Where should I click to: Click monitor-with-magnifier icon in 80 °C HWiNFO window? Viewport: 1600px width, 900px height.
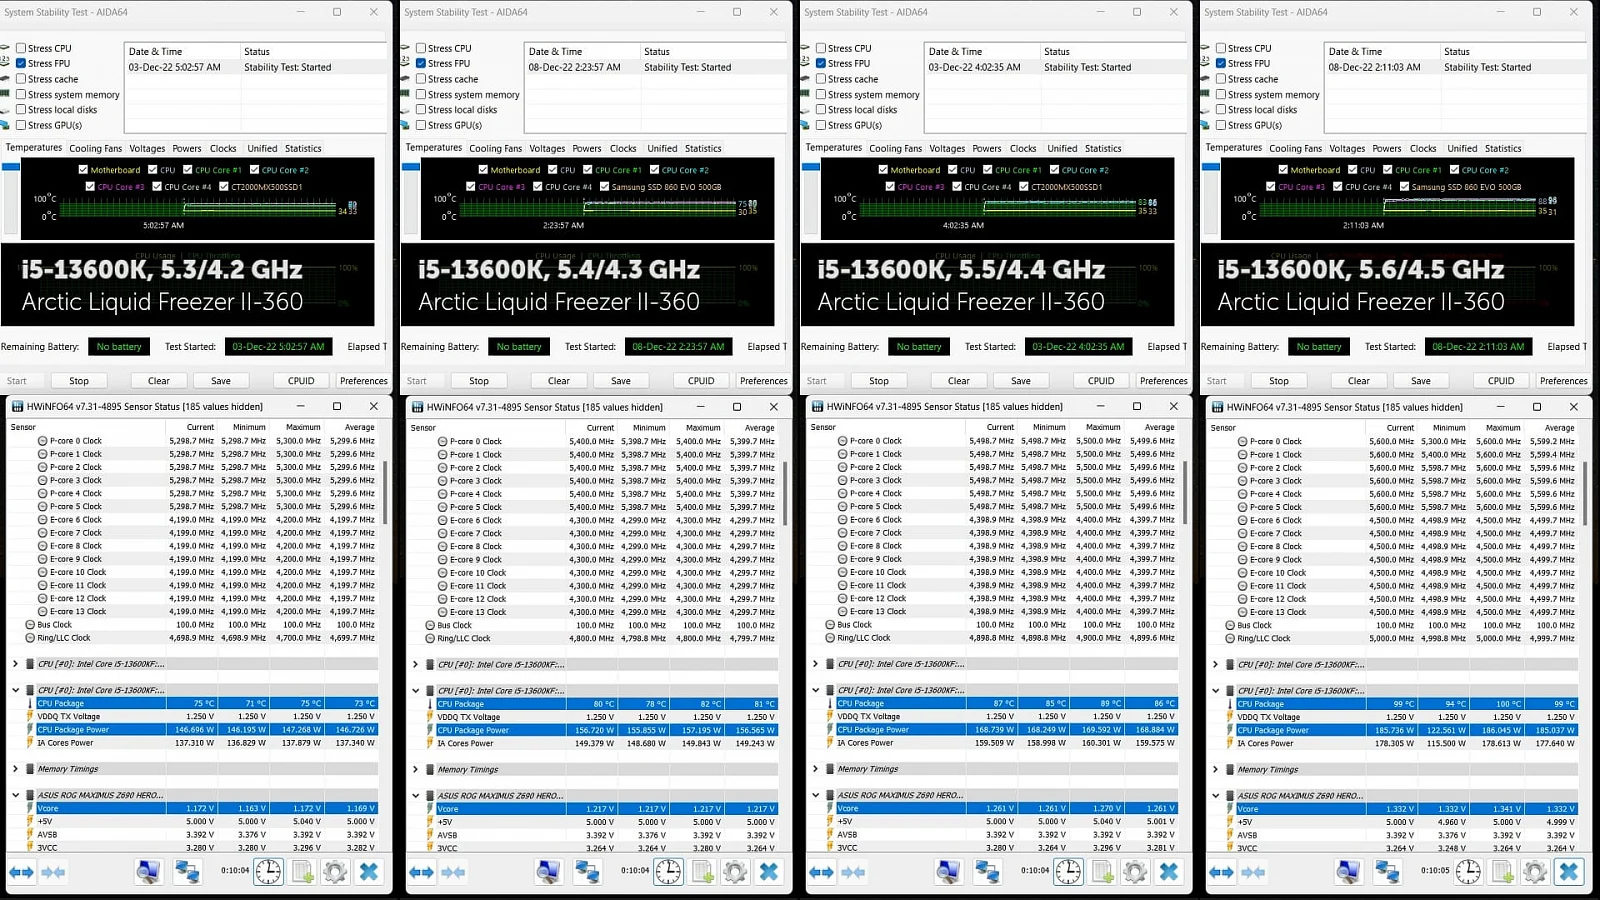coord(548,872)
